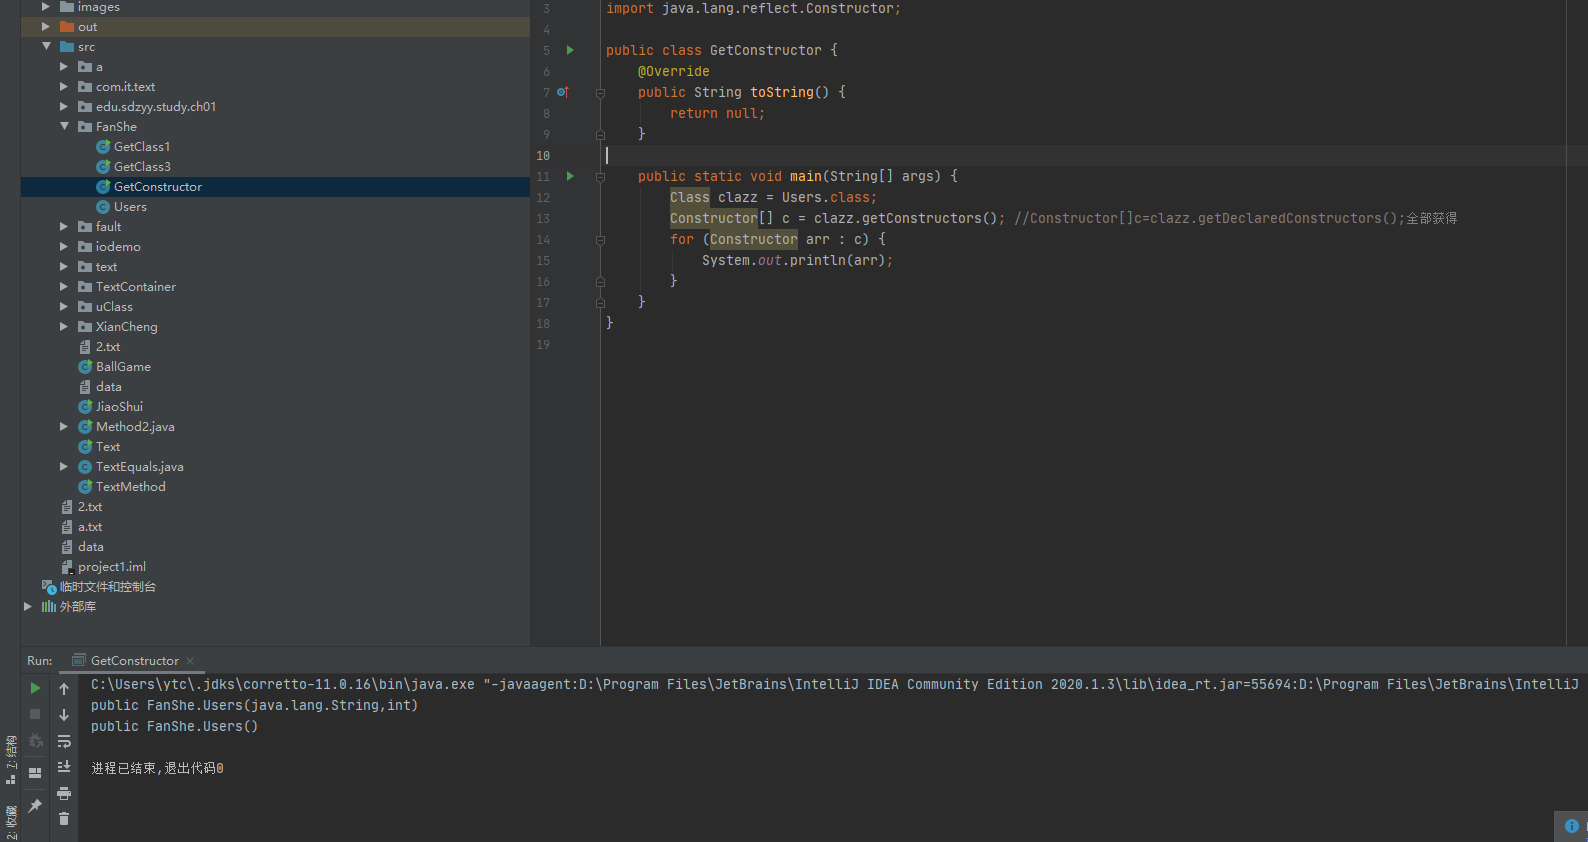Expand the uClass package node

(x=64, y=307)
